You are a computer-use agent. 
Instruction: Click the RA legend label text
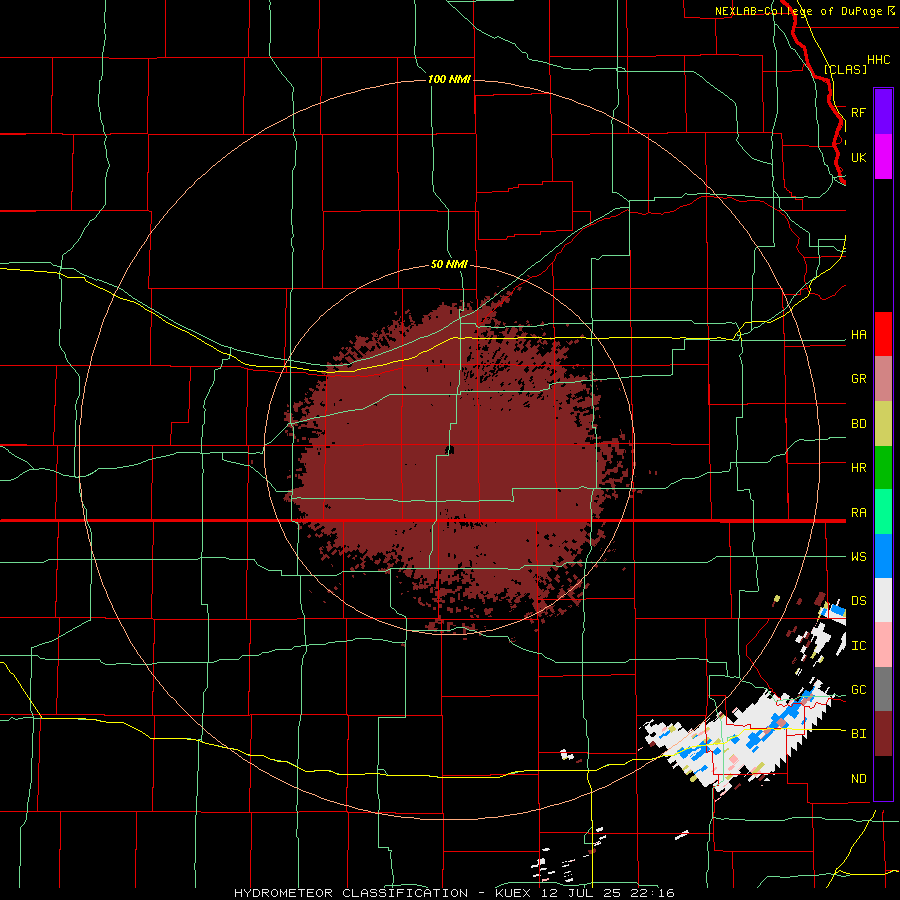click(858, 513)
